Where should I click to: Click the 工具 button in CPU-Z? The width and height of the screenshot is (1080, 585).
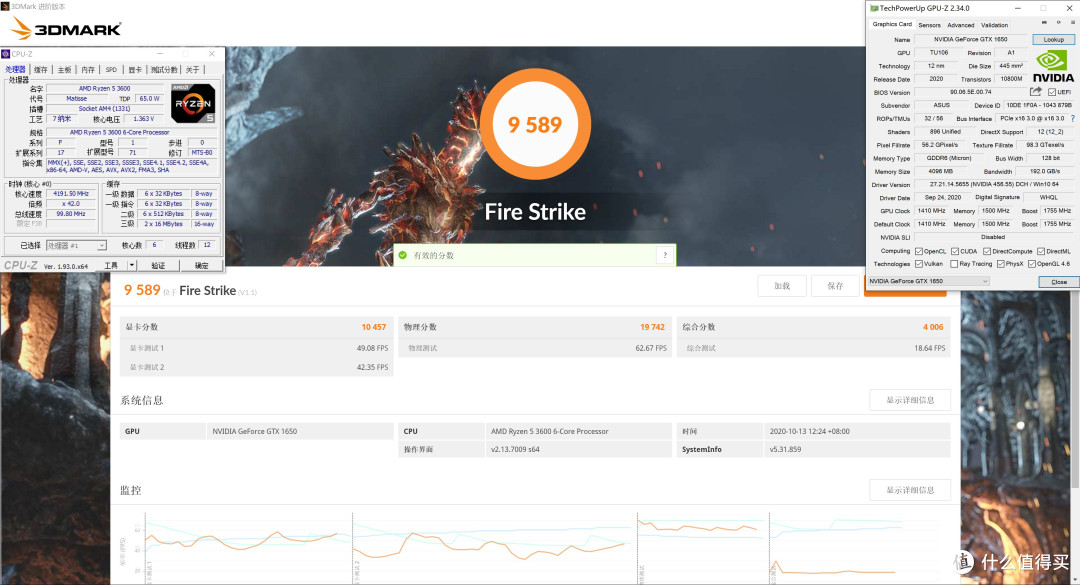point(111,265)
